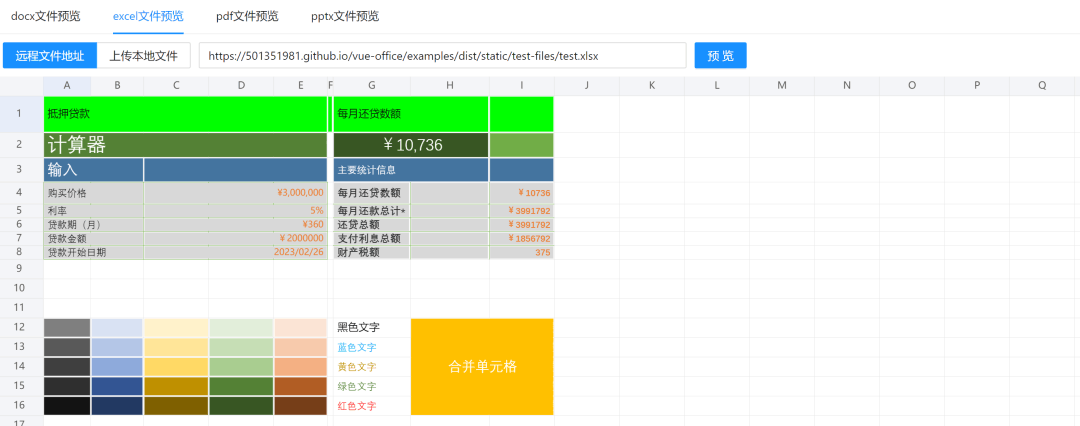Click the 财产税额 label cell
The width and height of the screenshot is (1080, 426).
[x=372, y=252]
